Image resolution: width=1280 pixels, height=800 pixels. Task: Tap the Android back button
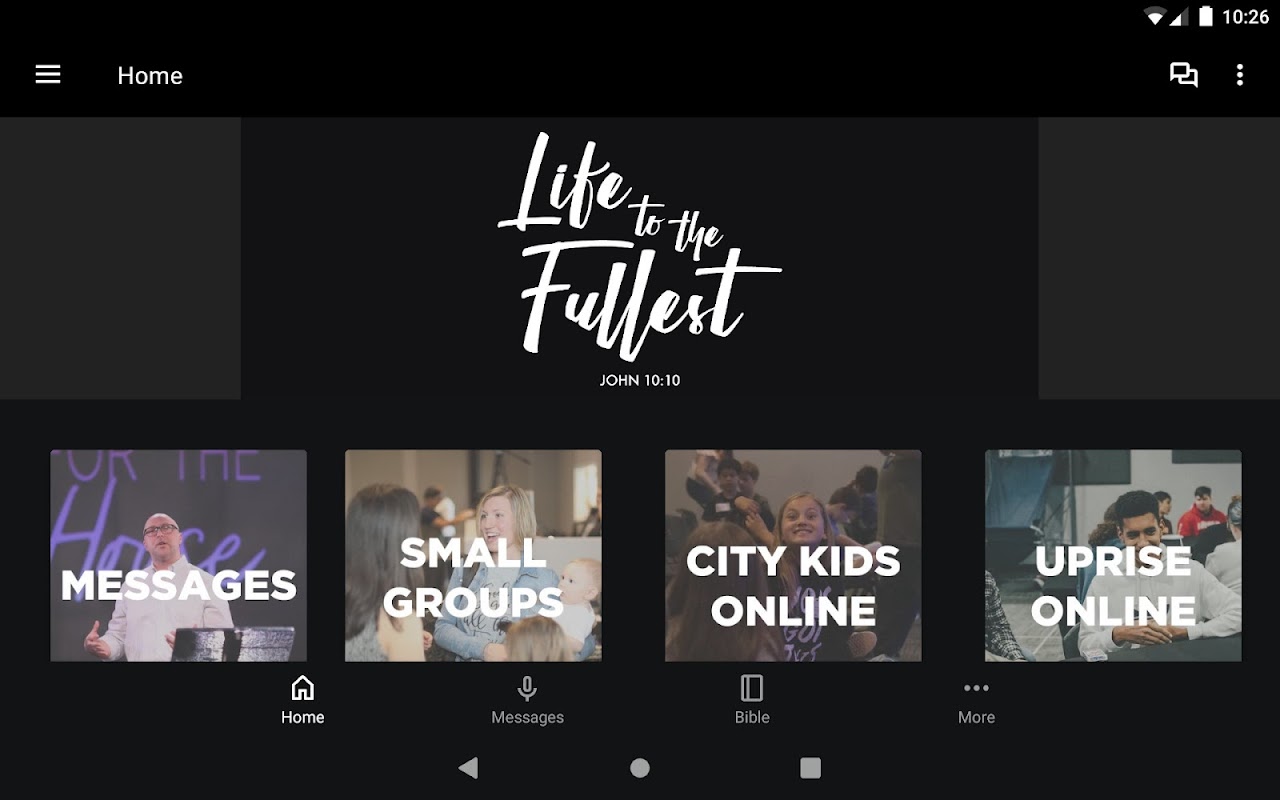[468, 768]
